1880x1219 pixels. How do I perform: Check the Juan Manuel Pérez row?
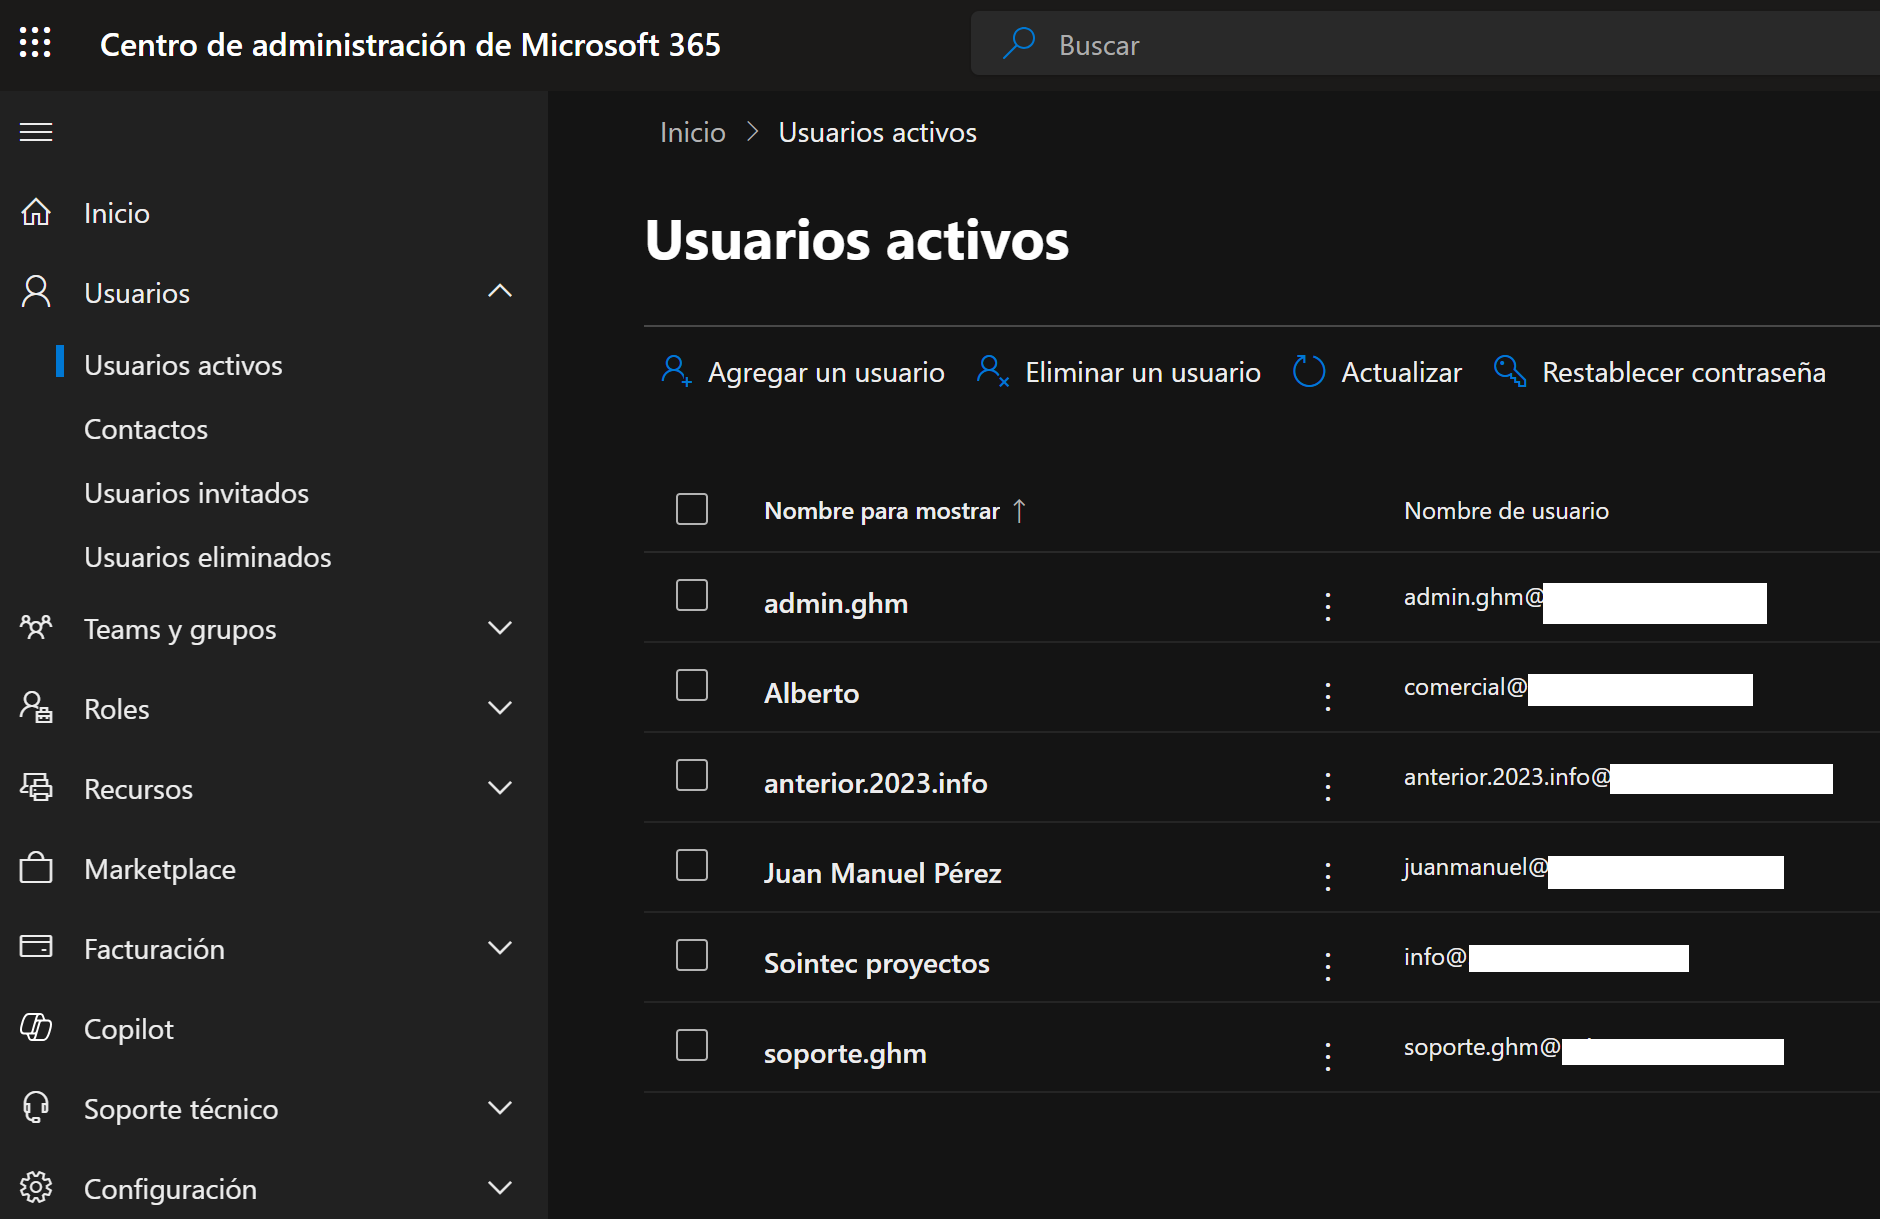[692, 866]
